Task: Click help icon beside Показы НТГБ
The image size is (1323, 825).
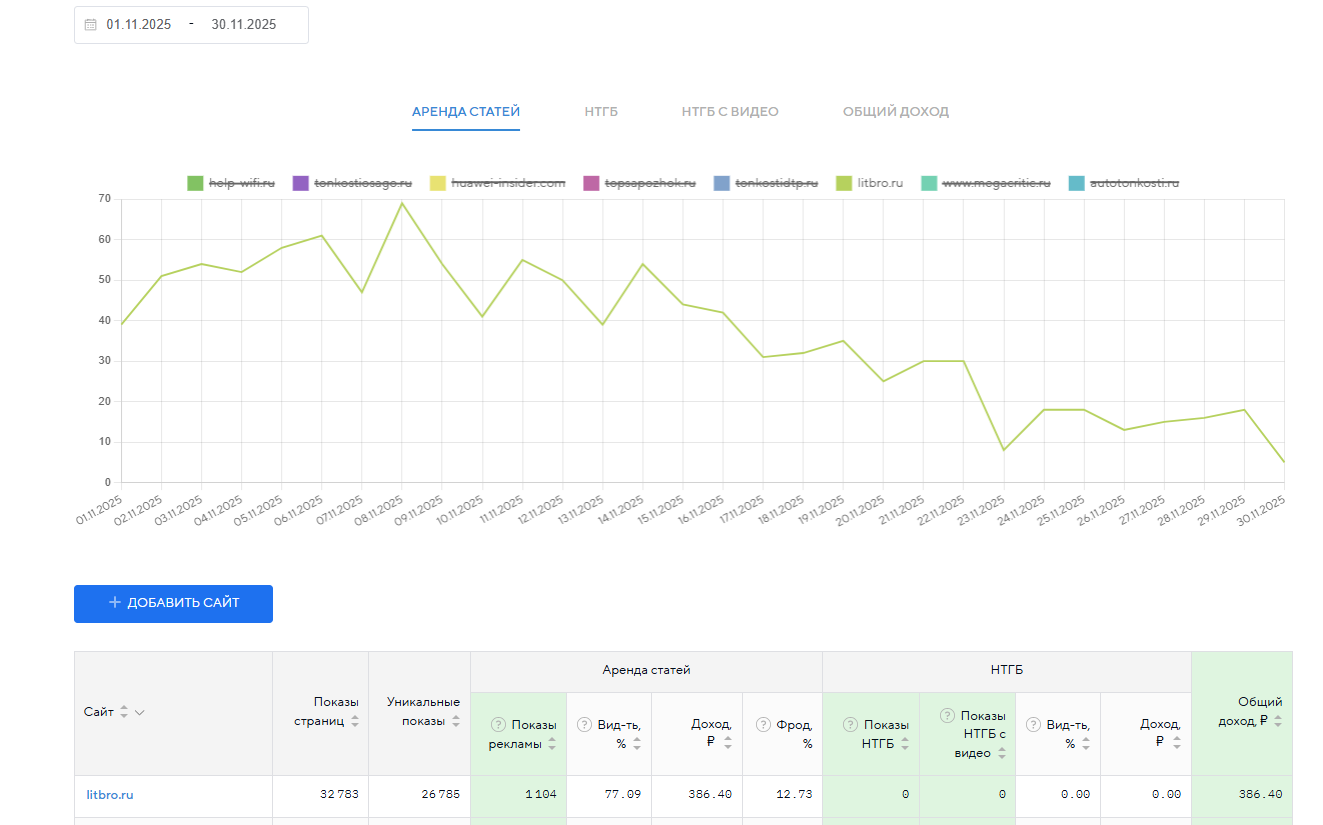Action: [x=850, y=724]
